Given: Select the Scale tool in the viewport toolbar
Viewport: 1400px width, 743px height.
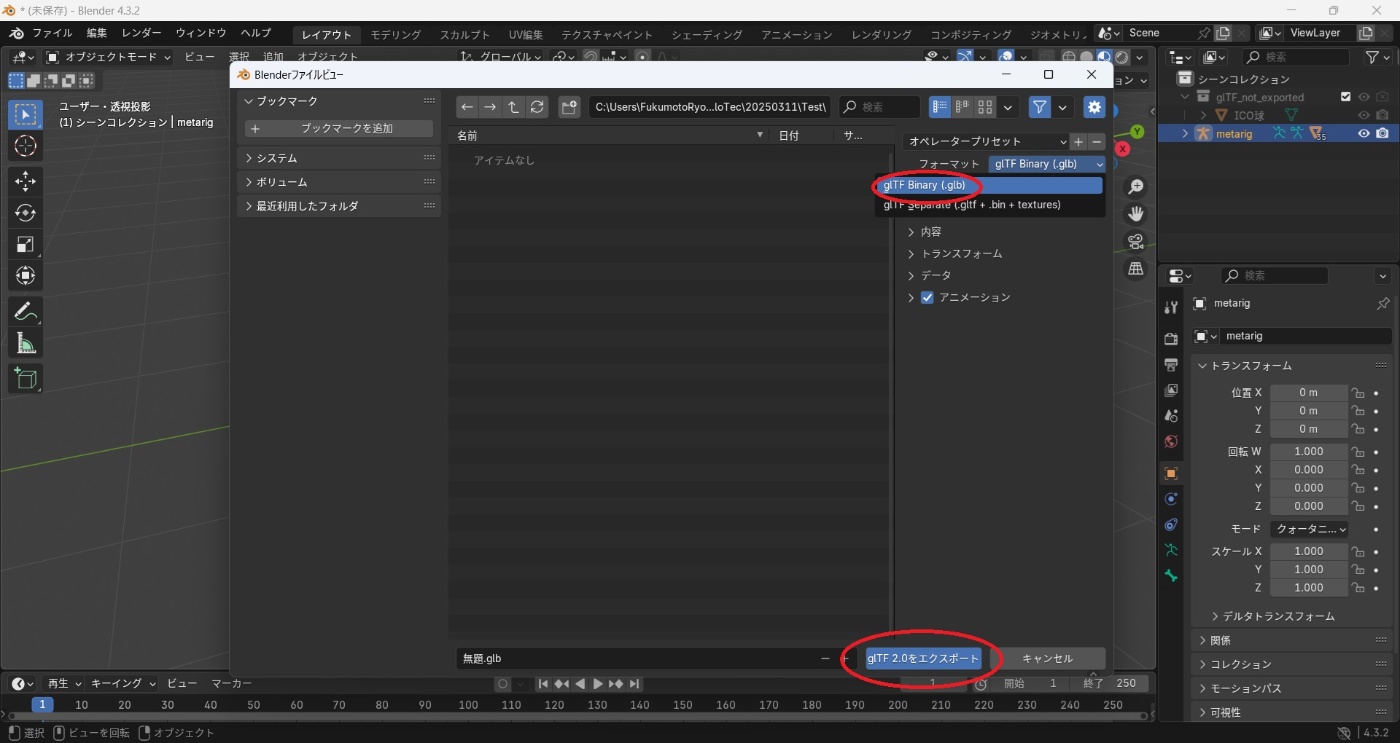Looking at the screenshot, I should click(x=26, y=245).
